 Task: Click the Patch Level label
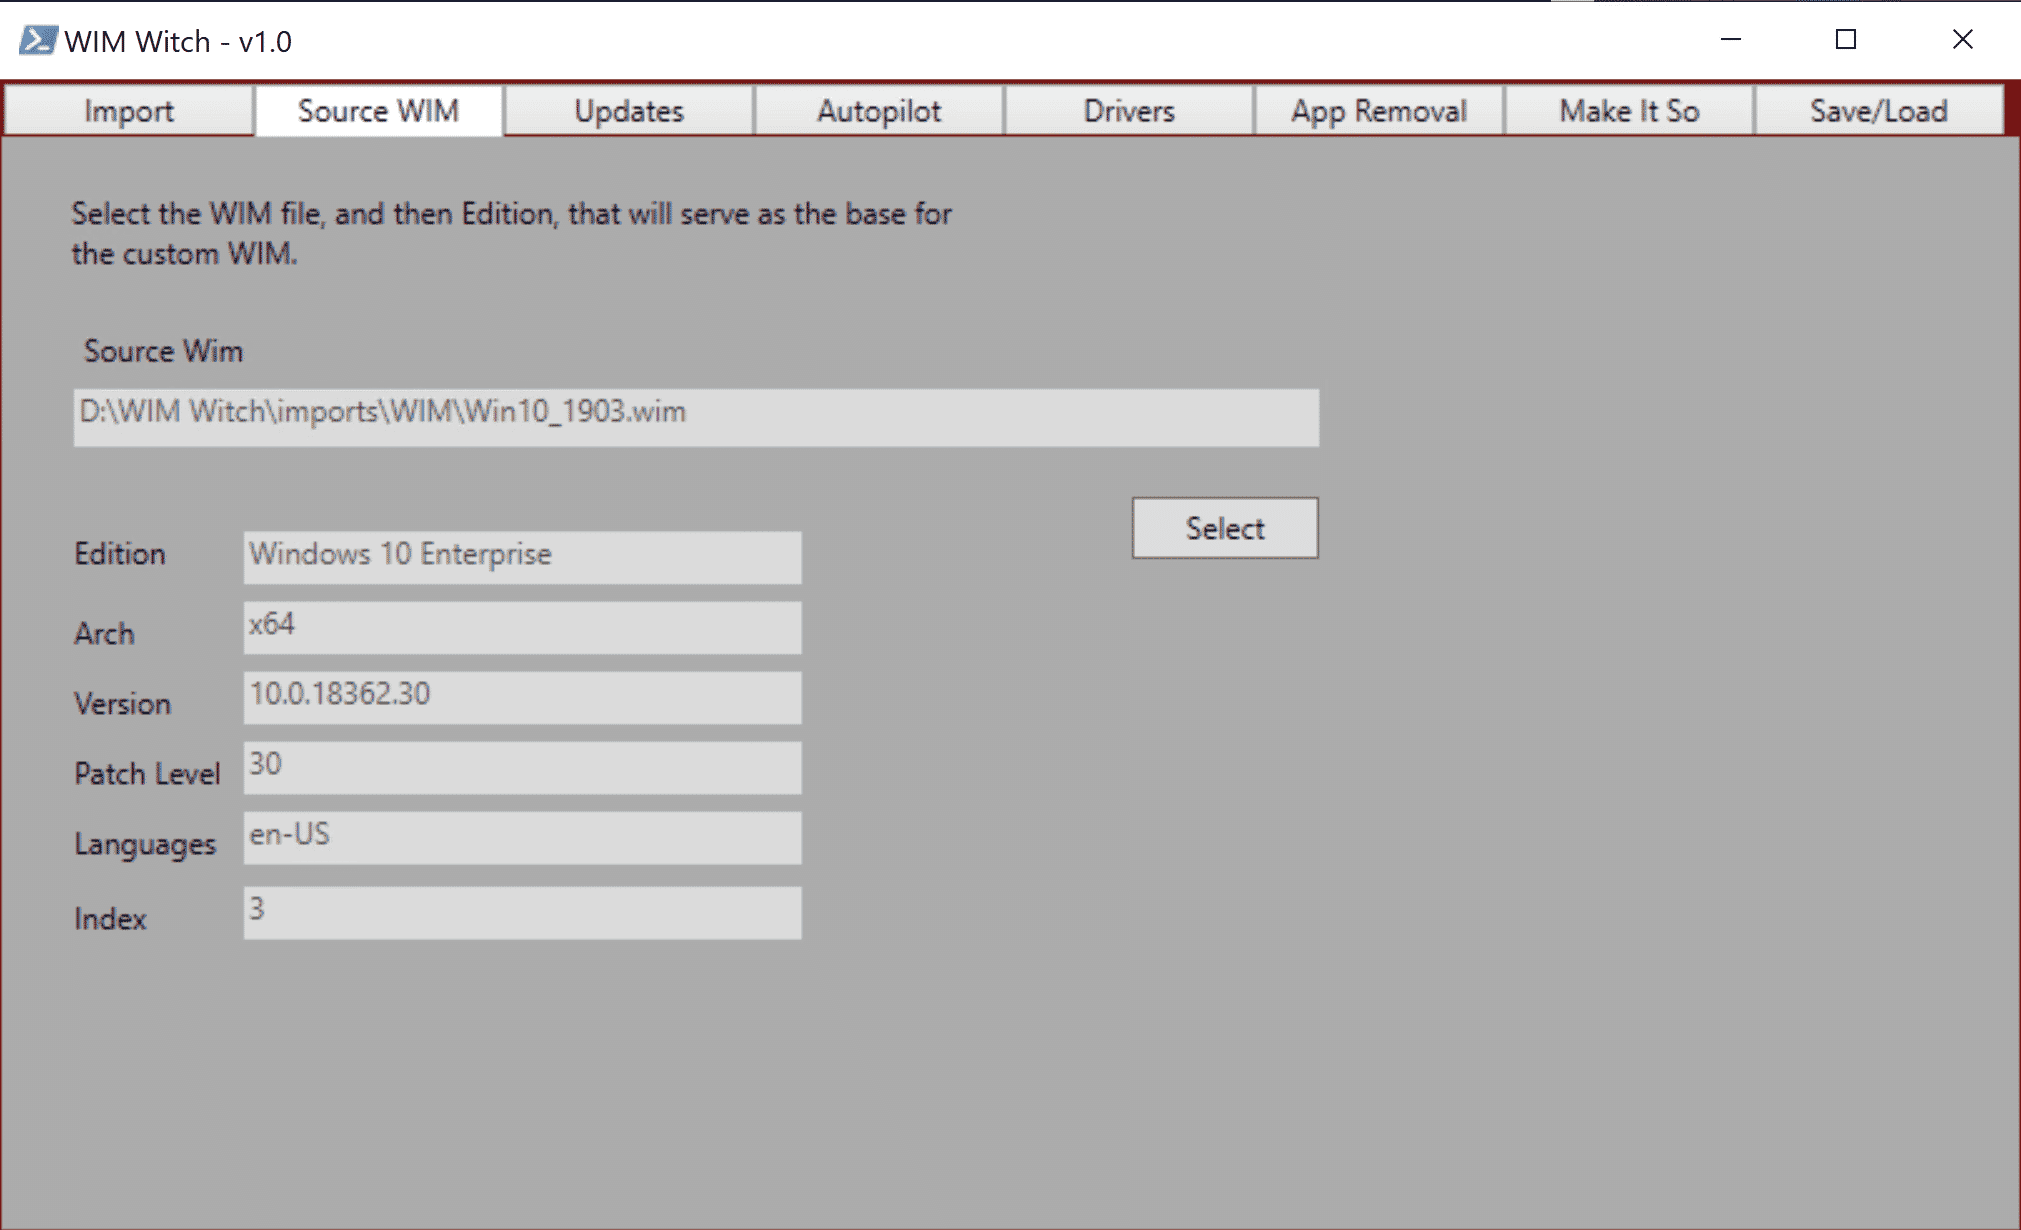pos(147,774)
